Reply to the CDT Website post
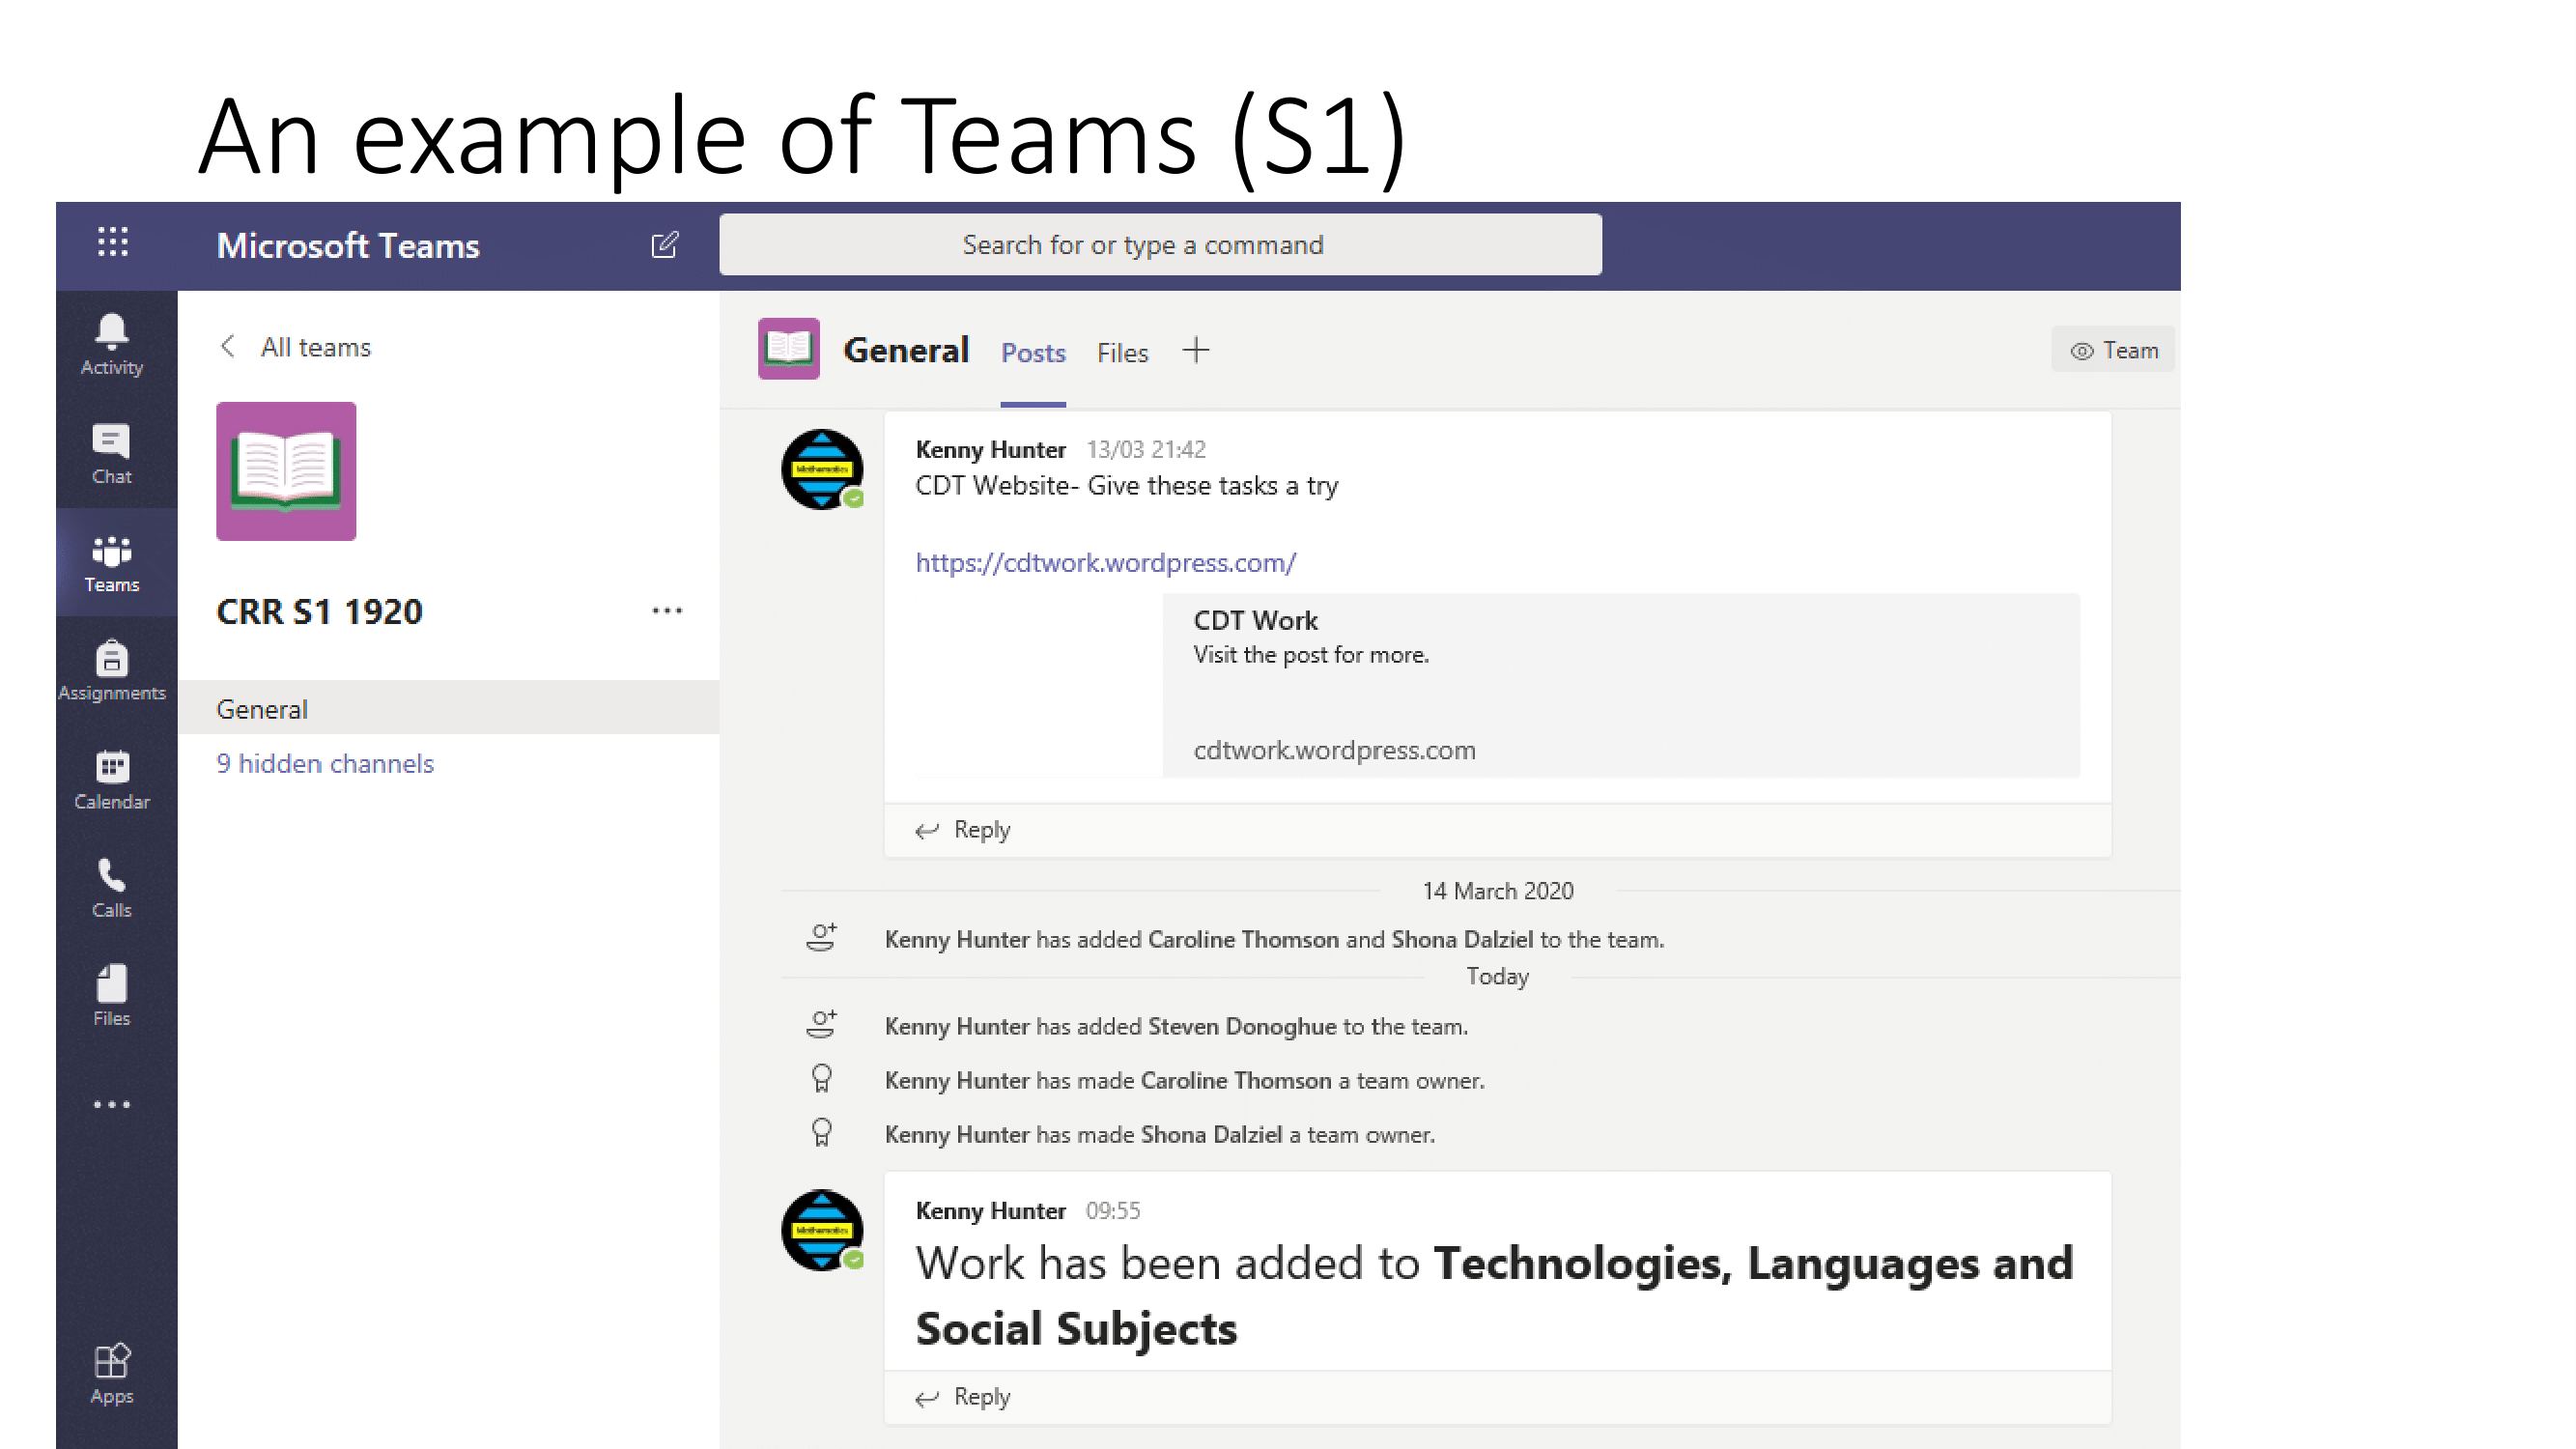 [x=964, y=830]
